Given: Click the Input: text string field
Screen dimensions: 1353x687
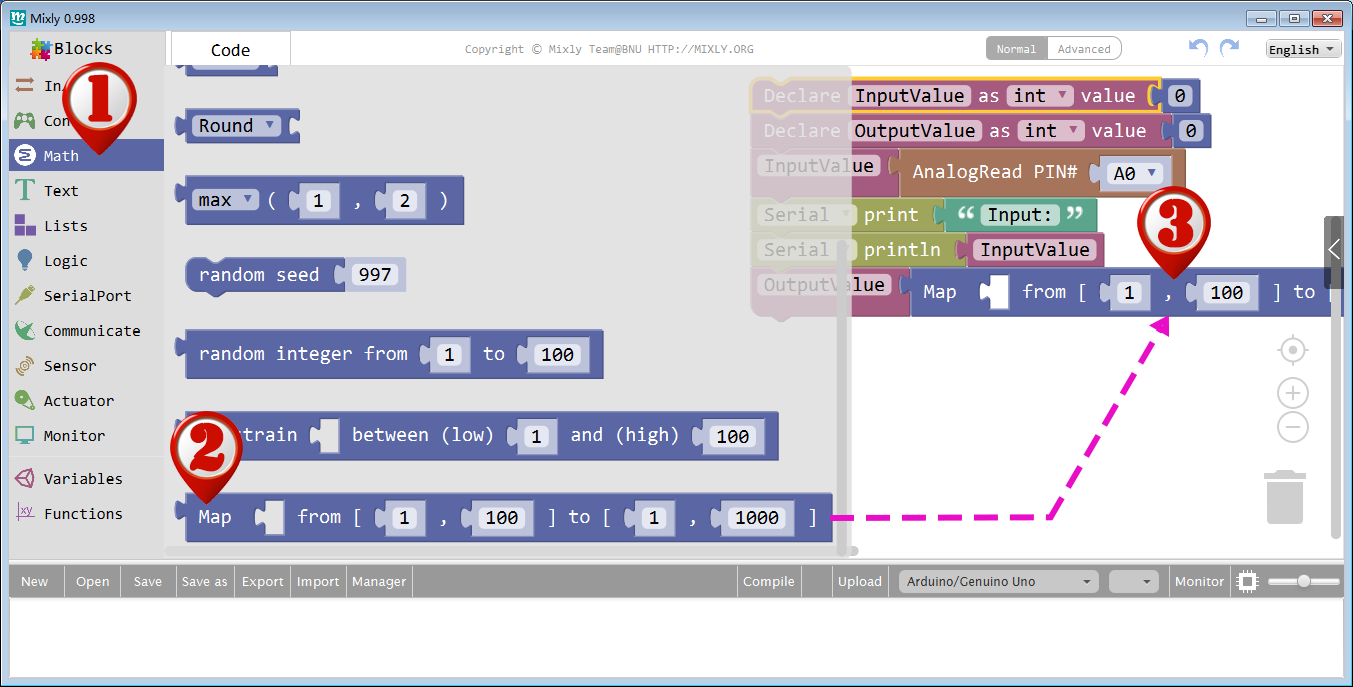Looking at the screenshot, I should coord(1020,215).
